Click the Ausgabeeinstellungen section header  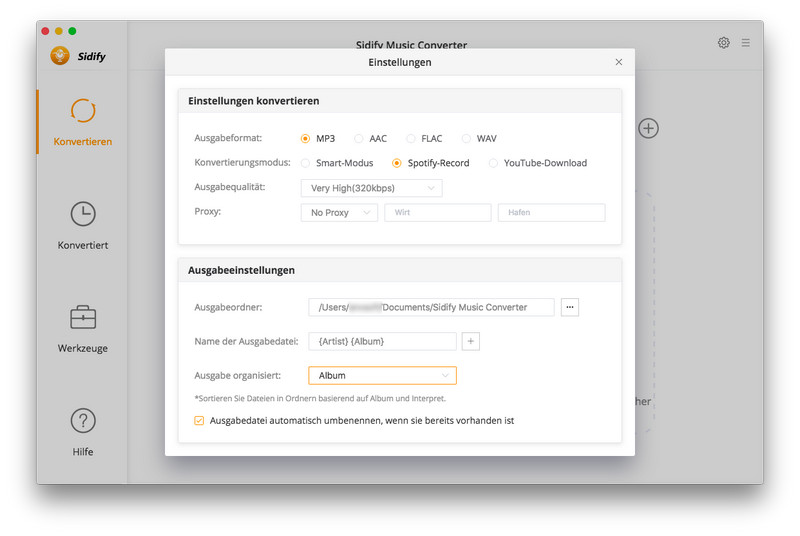tap(241, 270)
